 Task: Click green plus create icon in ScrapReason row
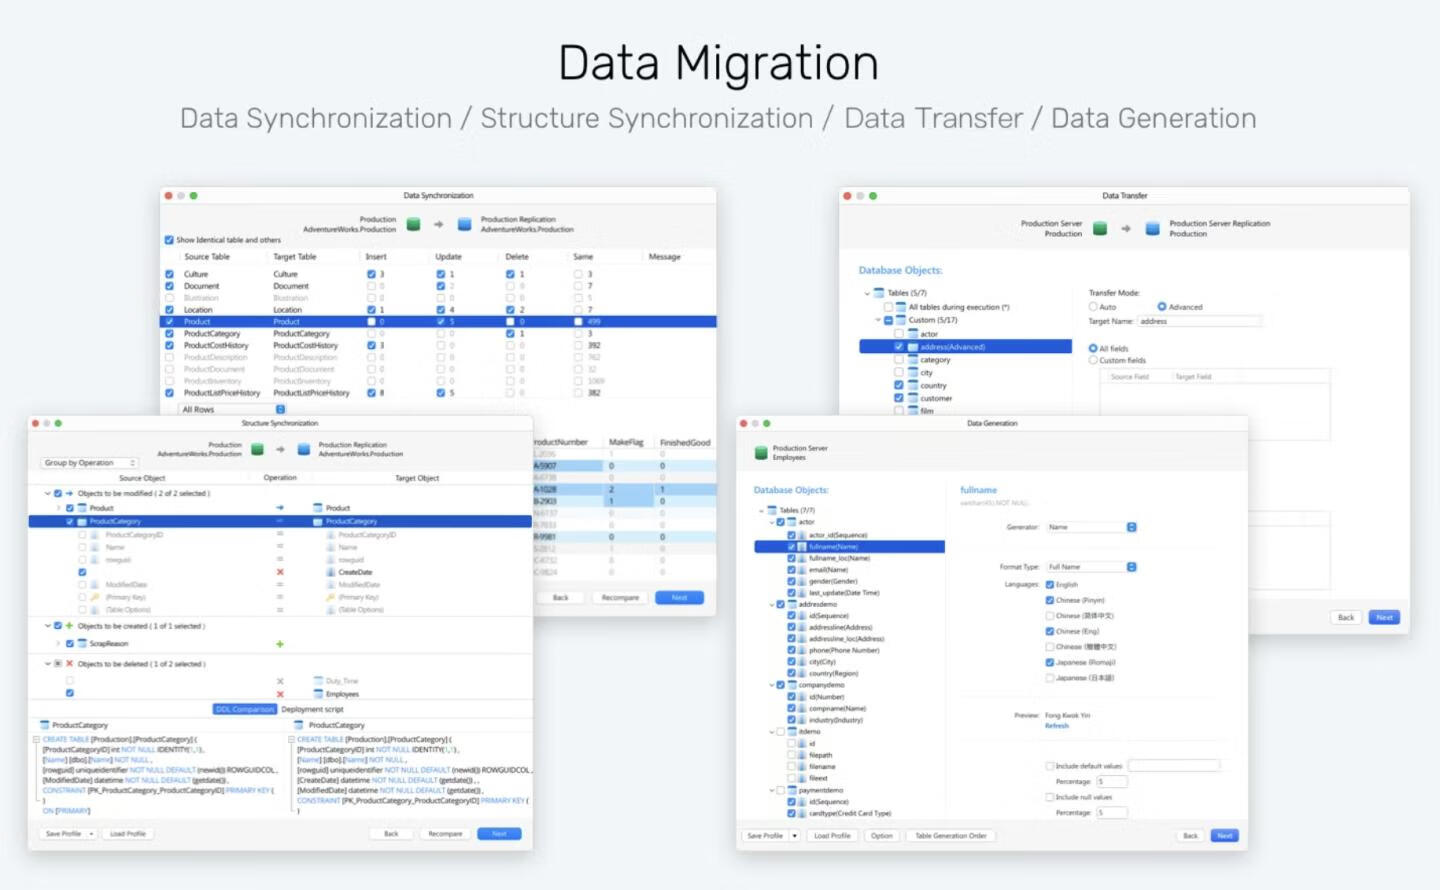click(x=280, y=644)
